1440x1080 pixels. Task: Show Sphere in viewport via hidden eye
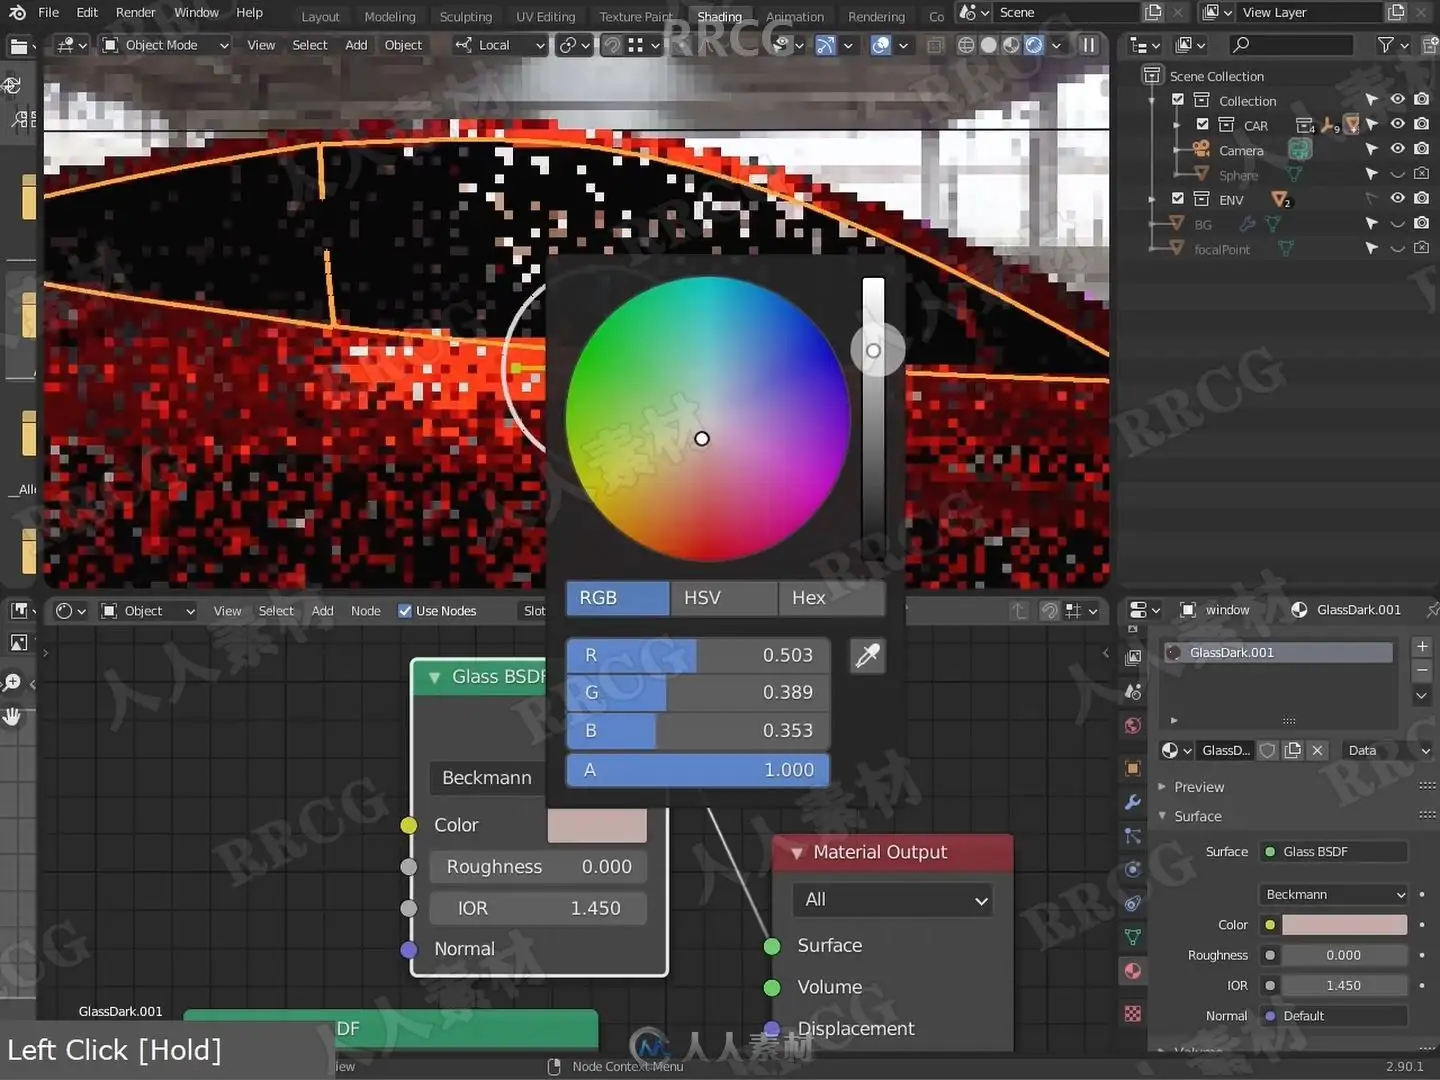[1397, 174]
